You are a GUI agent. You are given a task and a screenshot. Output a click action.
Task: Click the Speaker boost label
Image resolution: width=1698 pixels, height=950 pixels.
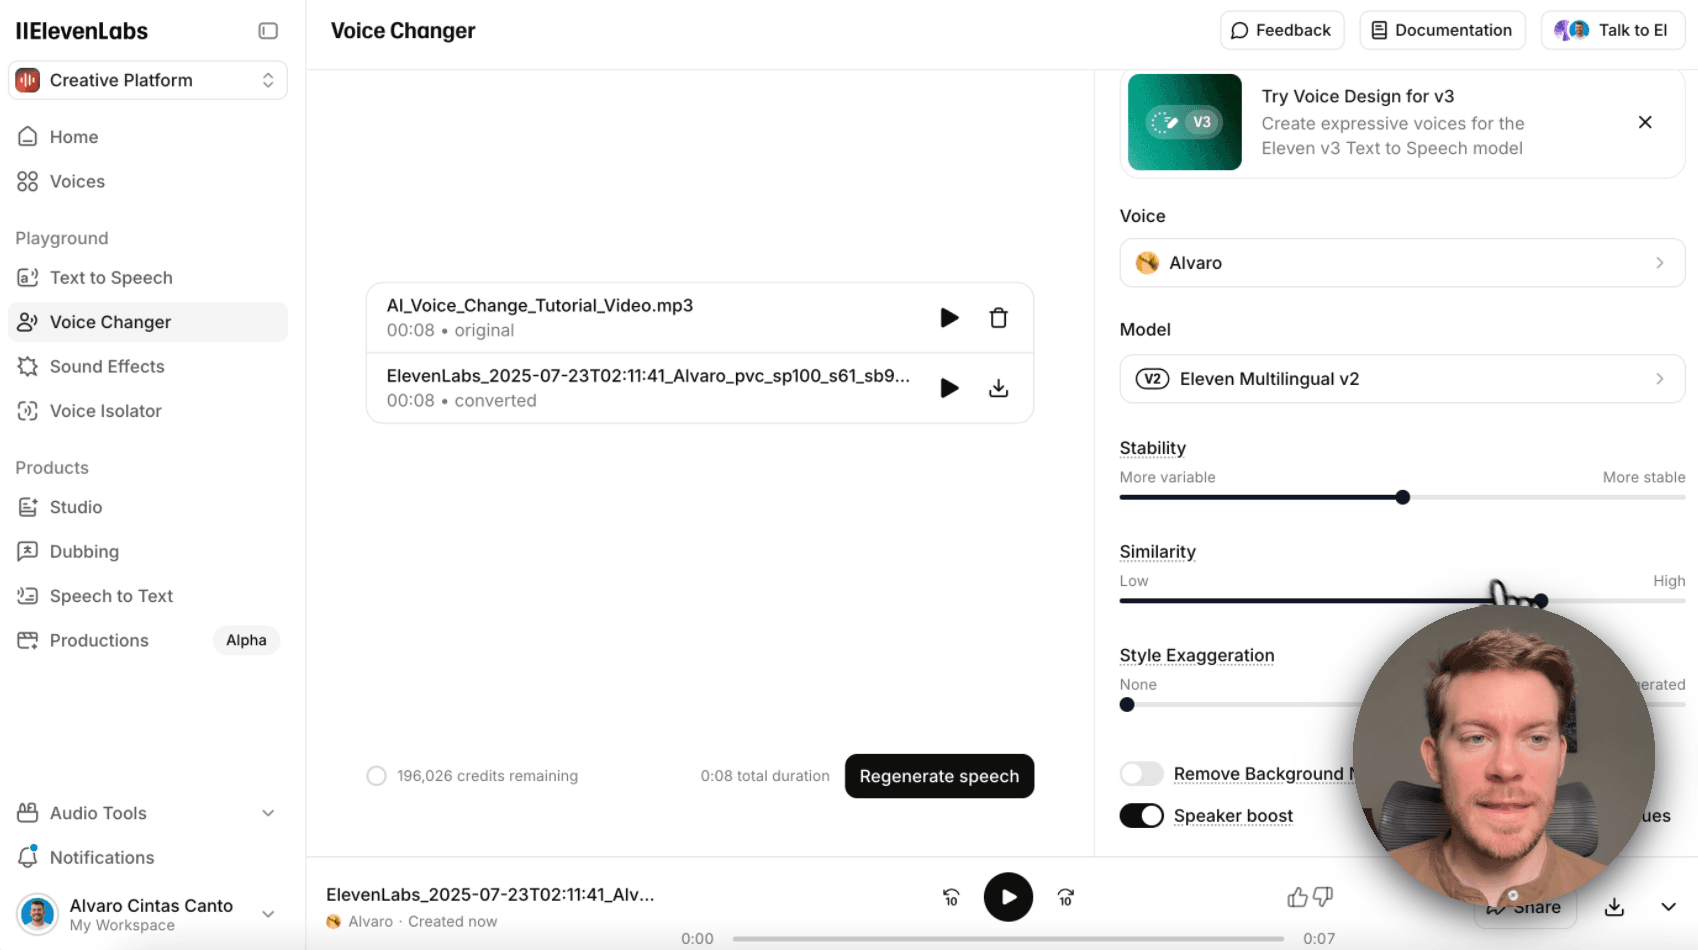[1233, 816]
